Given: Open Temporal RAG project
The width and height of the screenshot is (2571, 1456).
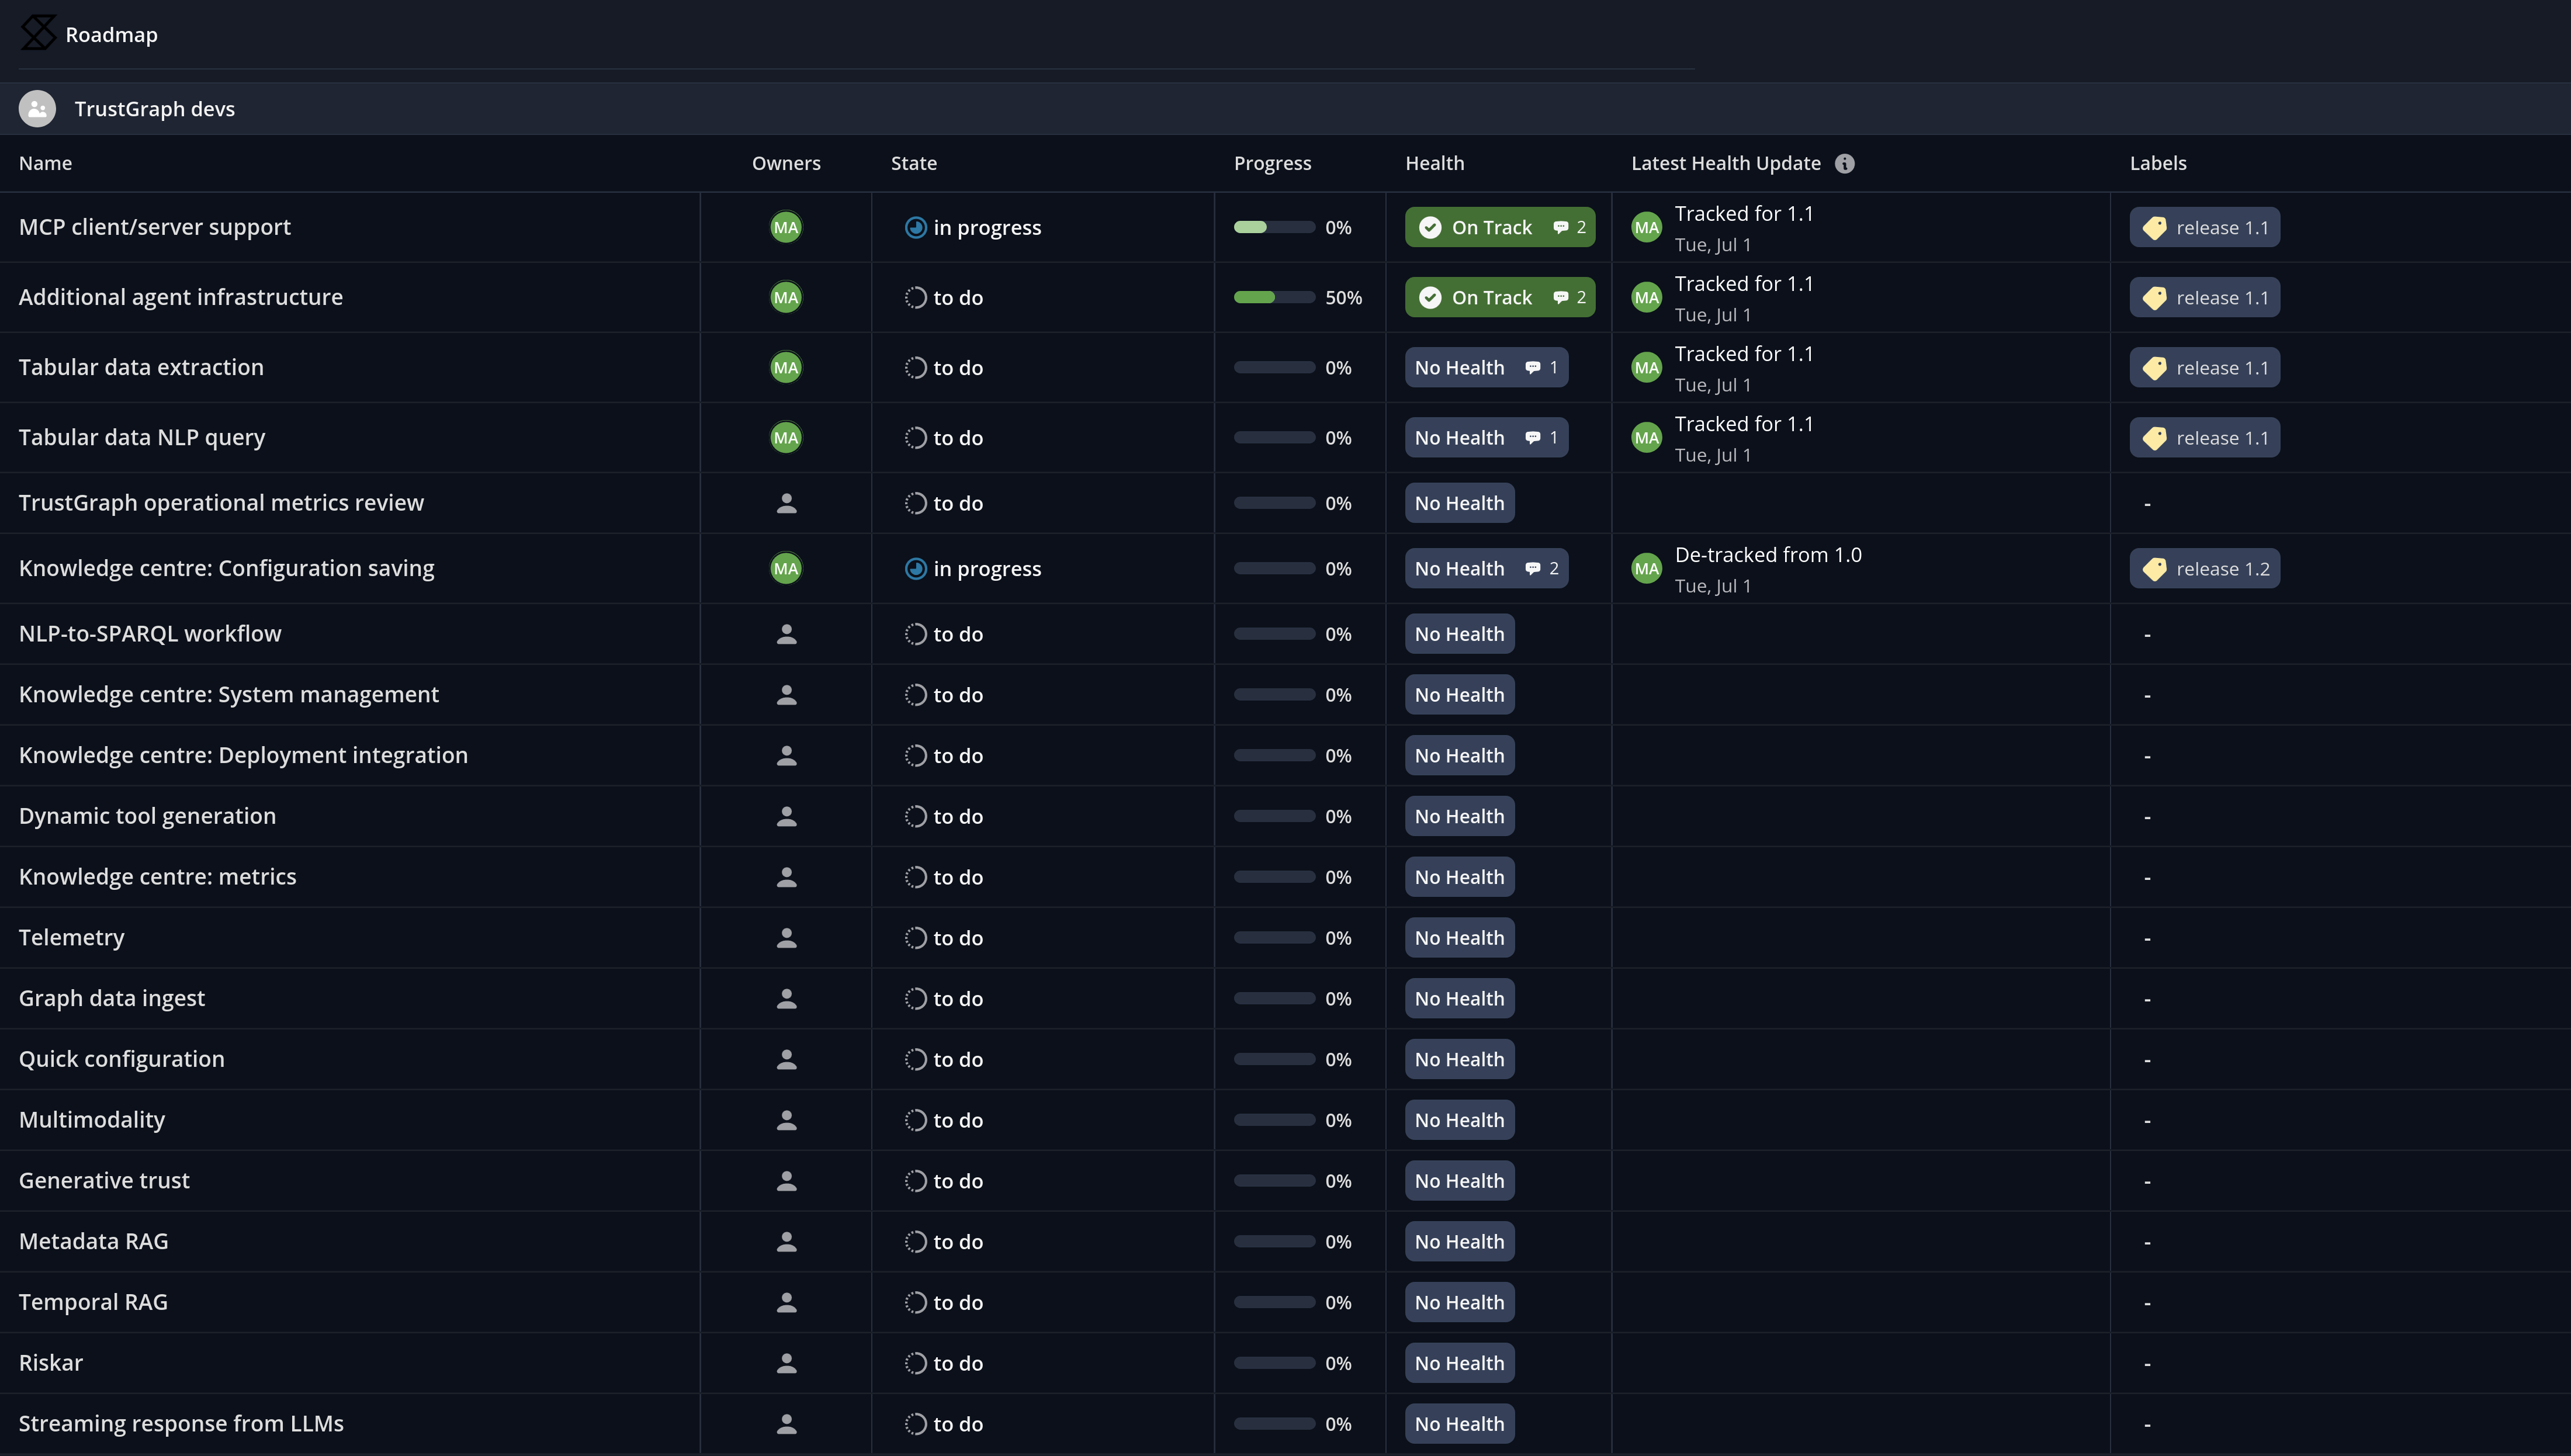Looking at the screenshot, I should 93,1302.
